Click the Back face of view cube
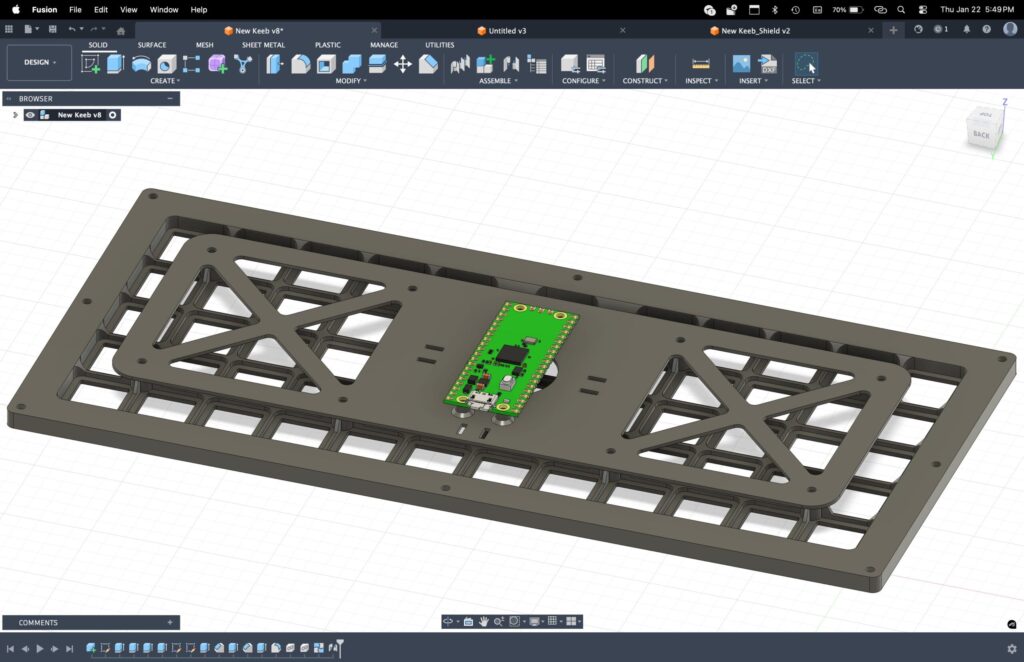Viewport: 1024px width, 662px height. [x=981, y=134]
